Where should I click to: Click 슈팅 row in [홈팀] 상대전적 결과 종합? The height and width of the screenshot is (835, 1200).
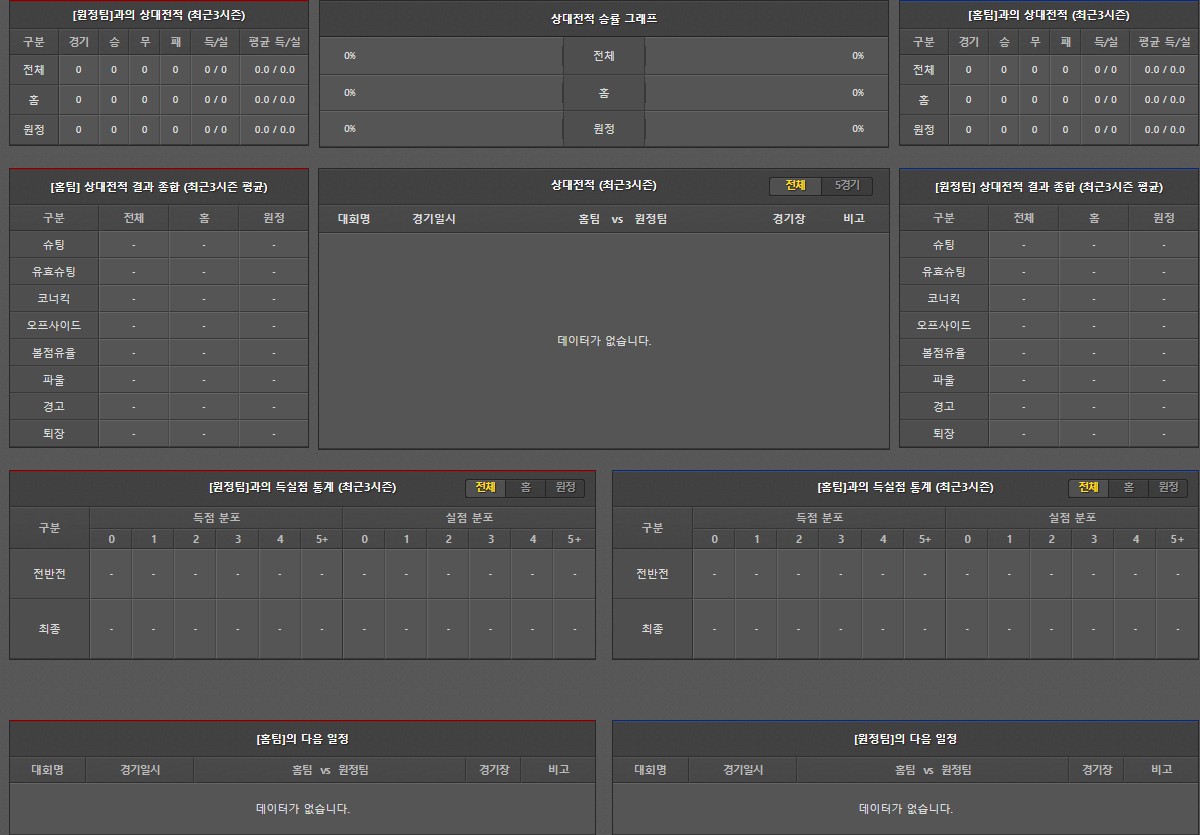pyautogui.click(x=54, y=245)
